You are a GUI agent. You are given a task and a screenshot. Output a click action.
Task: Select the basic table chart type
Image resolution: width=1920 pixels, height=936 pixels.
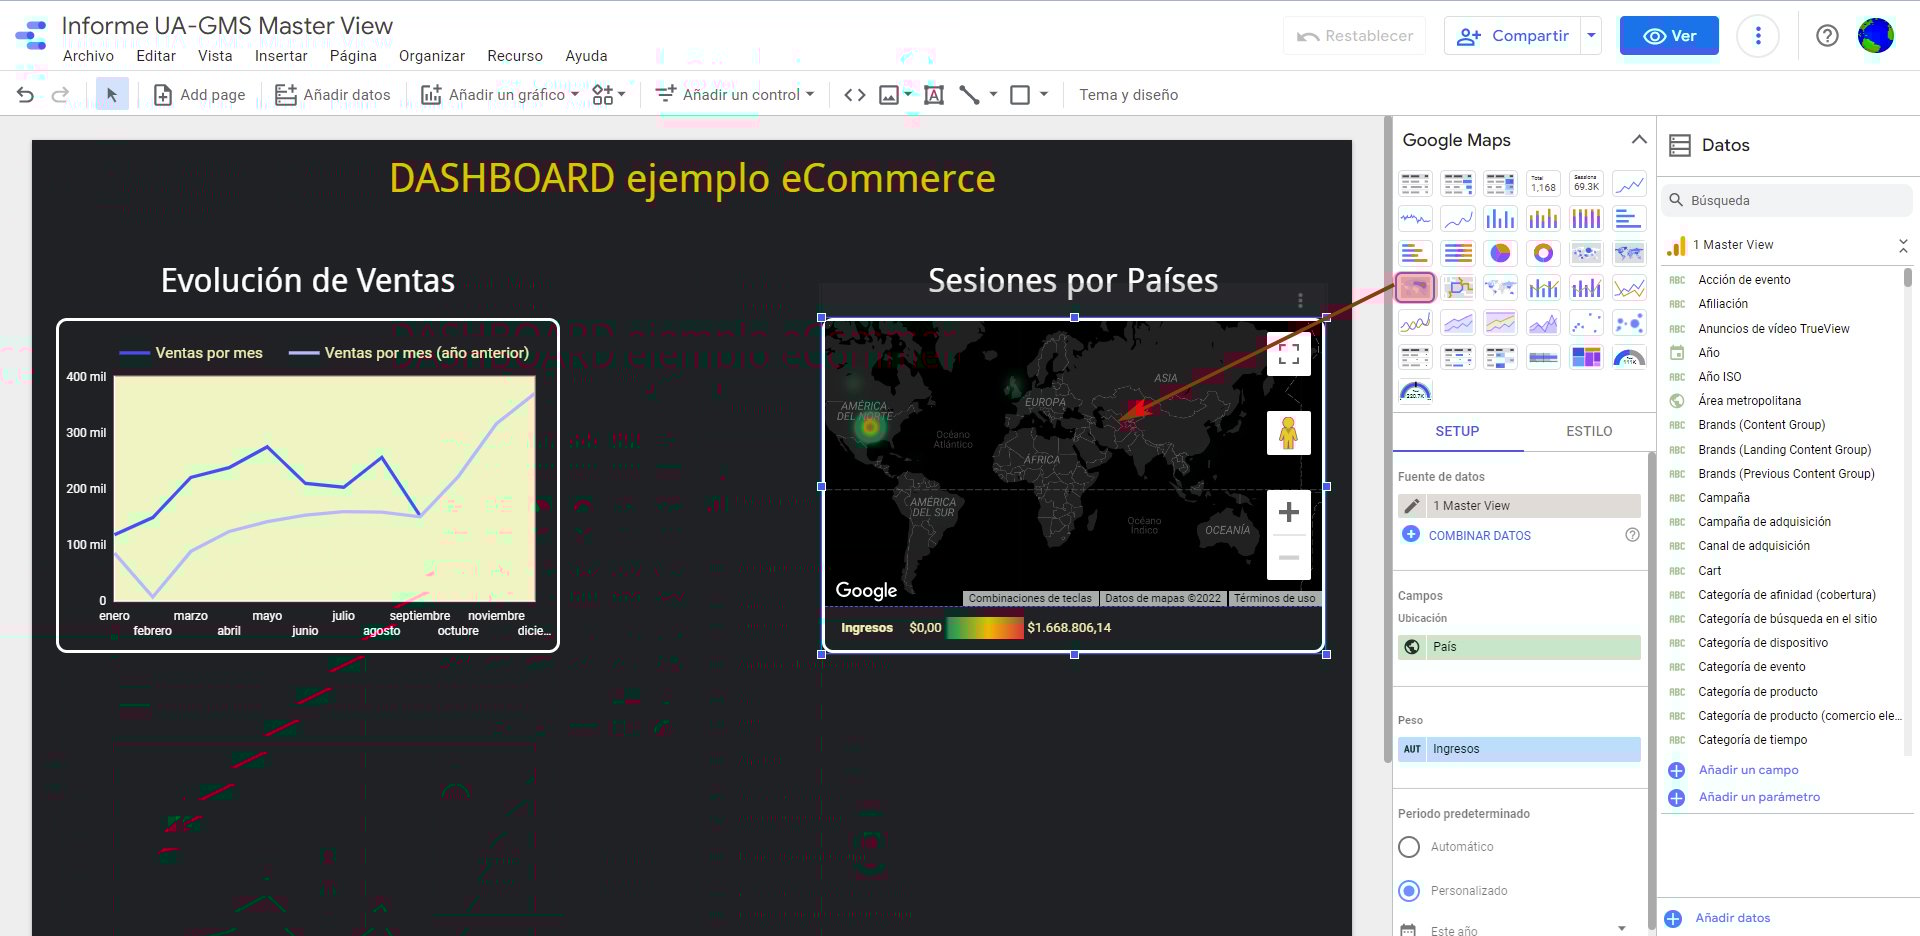[1415, 184]
